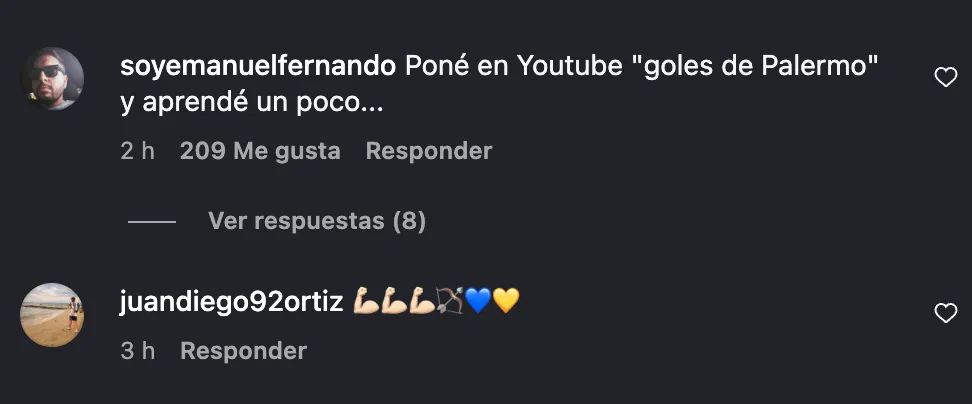Click the "y aprendé un poco..." text

pos(252,103)
